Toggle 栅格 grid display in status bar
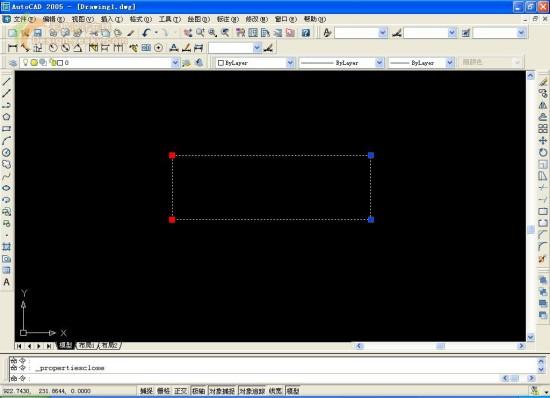This screenshot has width=550, height=398. point(163,391)
